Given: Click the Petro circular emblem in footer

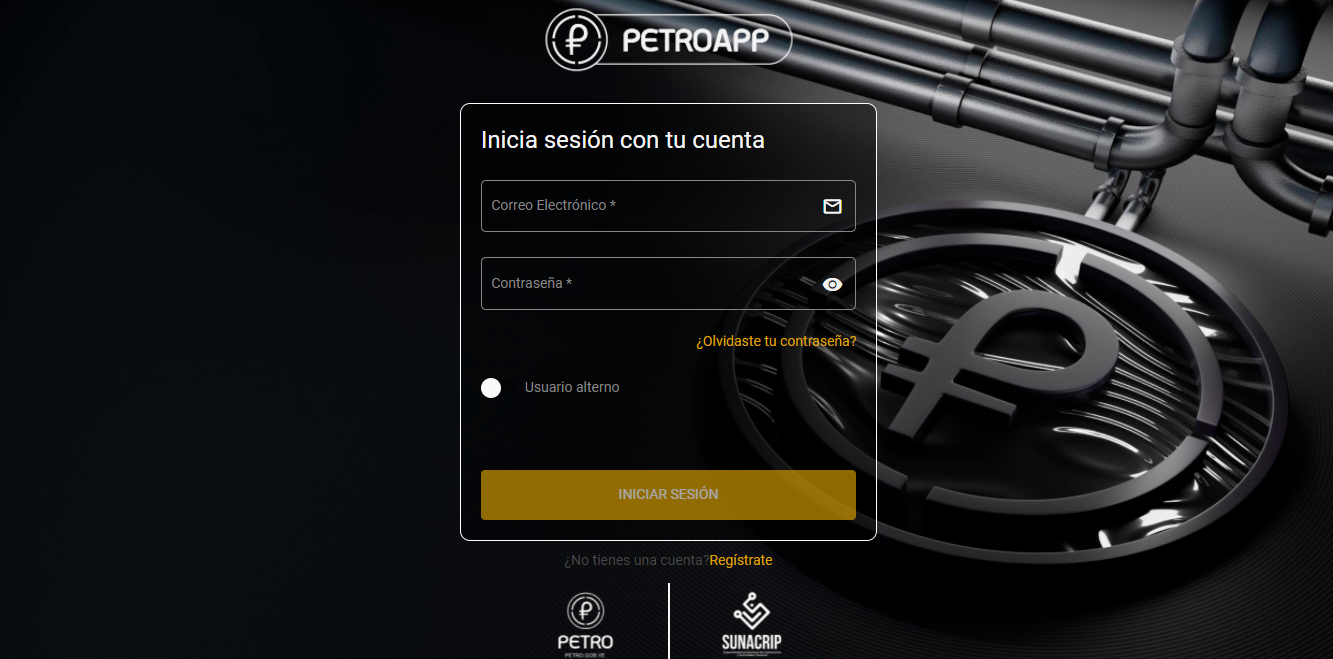Looking at the screenshot, I should pyautogui.click(x=585, y=610).
